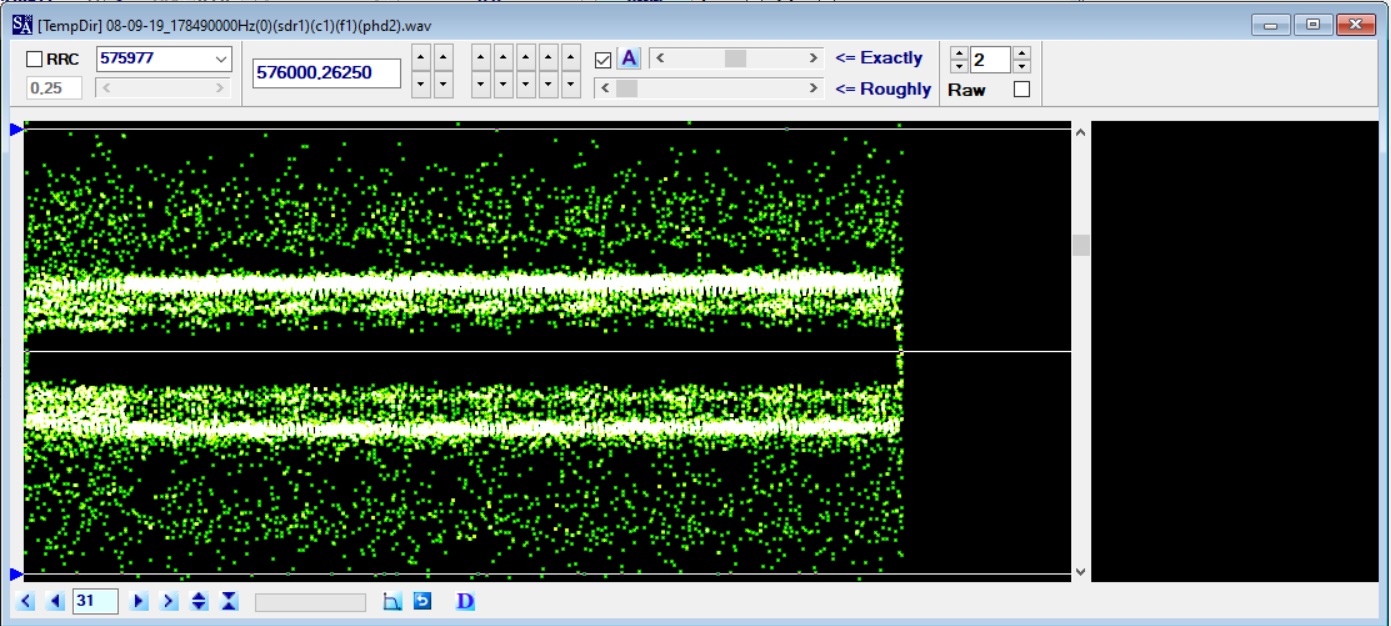Click up arrow right of the 2 field
This screenshot has width=1391, height=626.
point(1021,53)
